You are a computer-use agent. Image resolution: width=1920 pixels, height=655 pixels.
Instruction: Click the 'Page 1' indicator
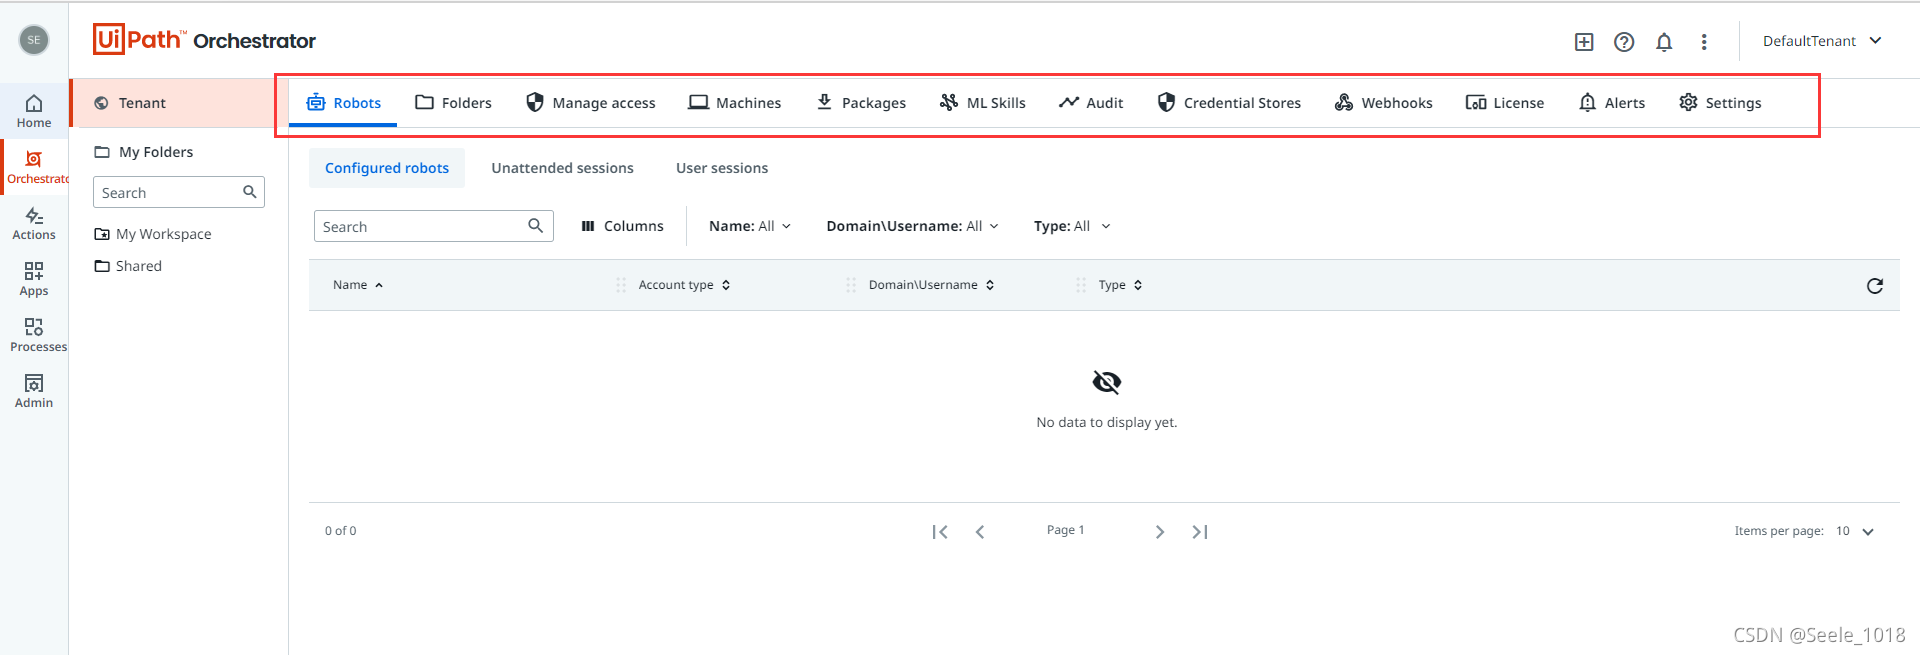click(x=1065, y=530)
